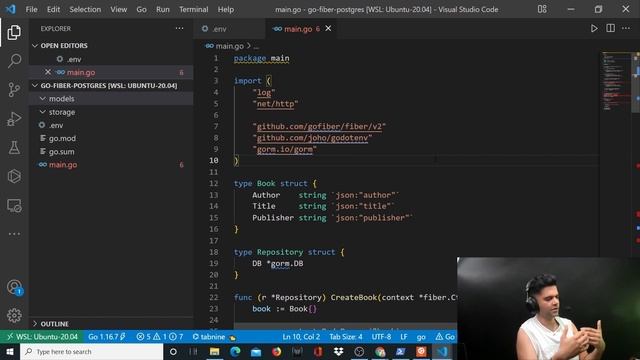Open the Search view in activity bar
Viewport: 640px width, 360px height.
pyautogui.click(x=14, y=61)
